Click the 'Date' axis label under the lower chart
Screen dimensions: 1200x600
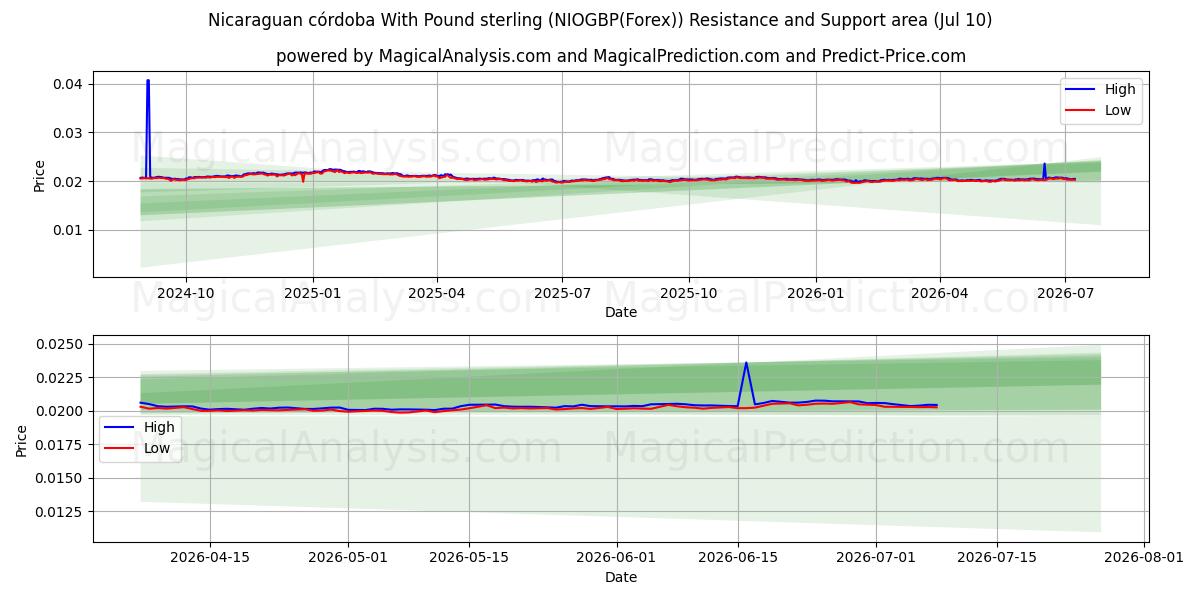[x=620, y=577]
